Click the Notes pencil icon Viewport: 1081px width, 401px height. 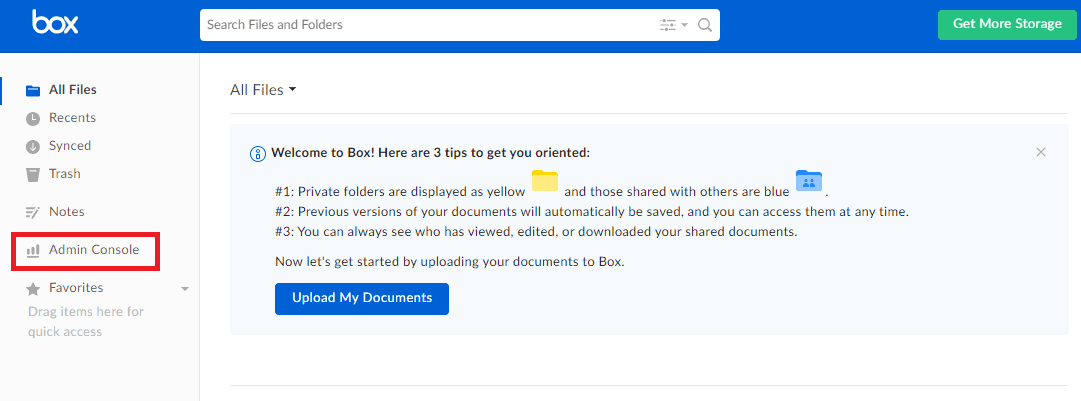coord(33,212)
